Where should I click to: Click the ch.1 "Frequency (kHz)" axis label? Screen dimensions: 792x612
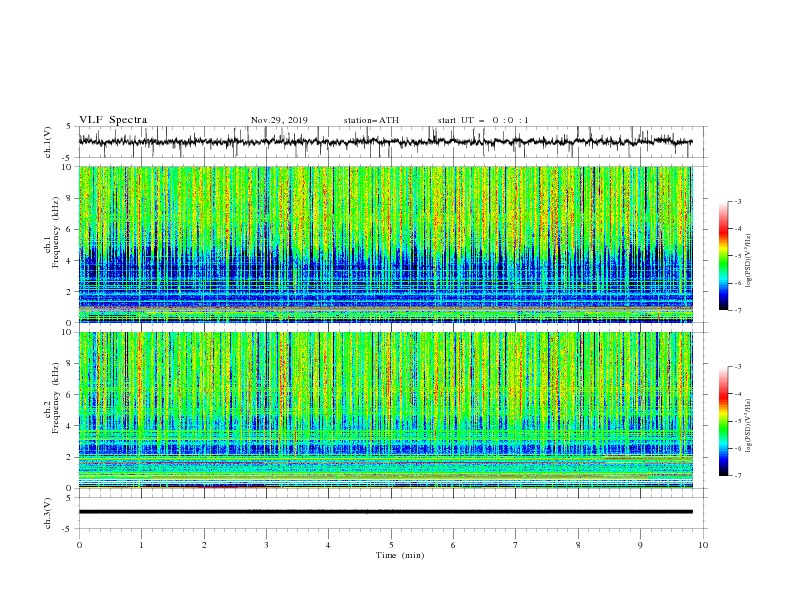(x=56, y=232)
